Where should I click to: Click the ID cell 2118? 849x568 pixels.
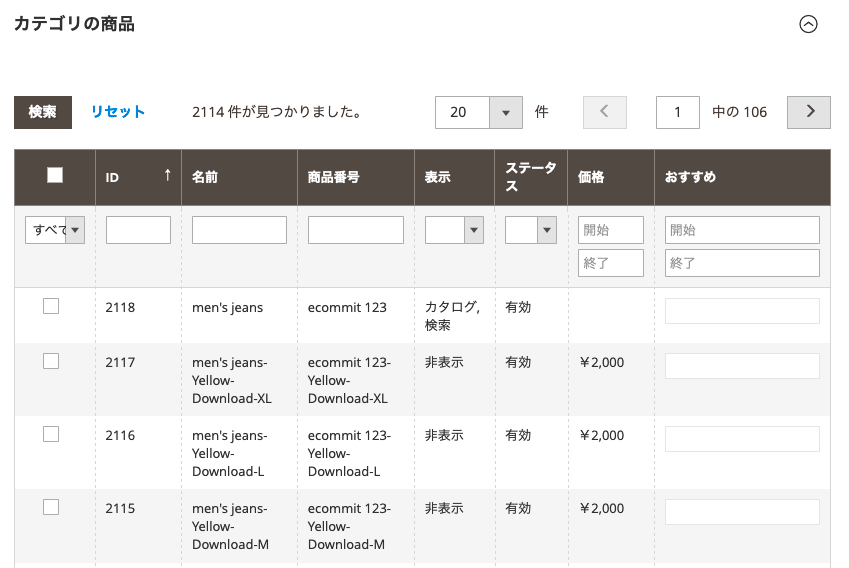point(120,308)
